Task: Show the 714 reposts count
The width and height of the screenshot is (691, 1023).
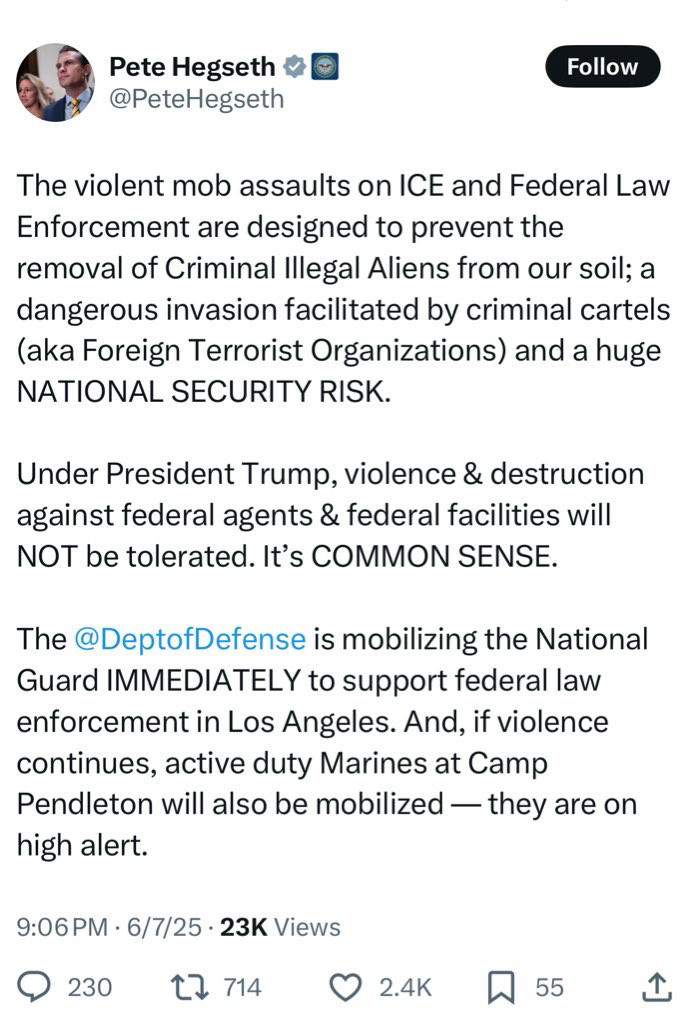Action: [x=243, y=988]
